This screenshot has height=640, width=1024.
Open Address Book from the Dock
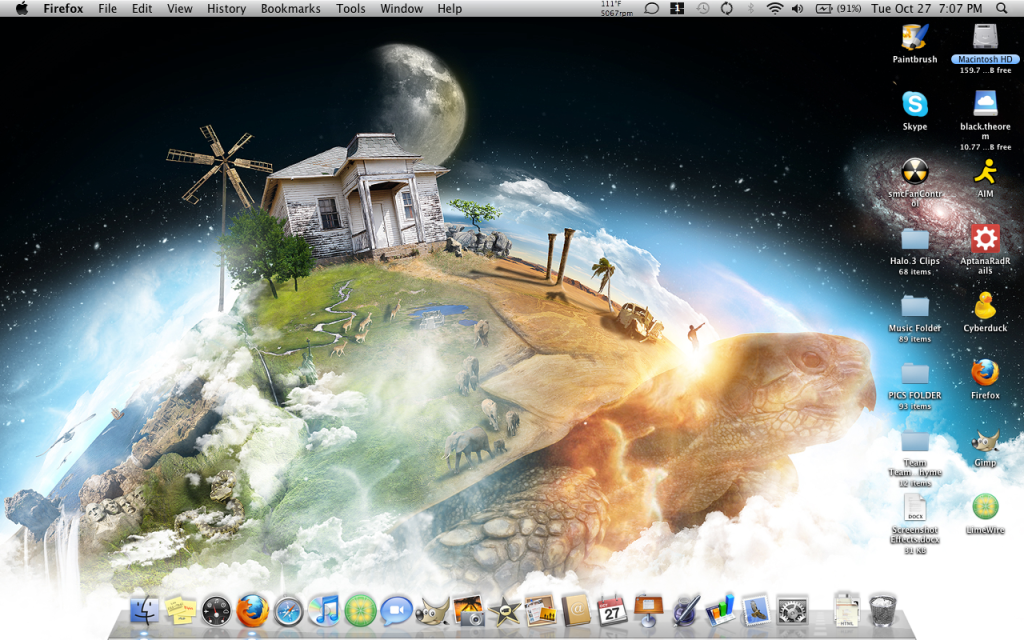coord(576,611)
